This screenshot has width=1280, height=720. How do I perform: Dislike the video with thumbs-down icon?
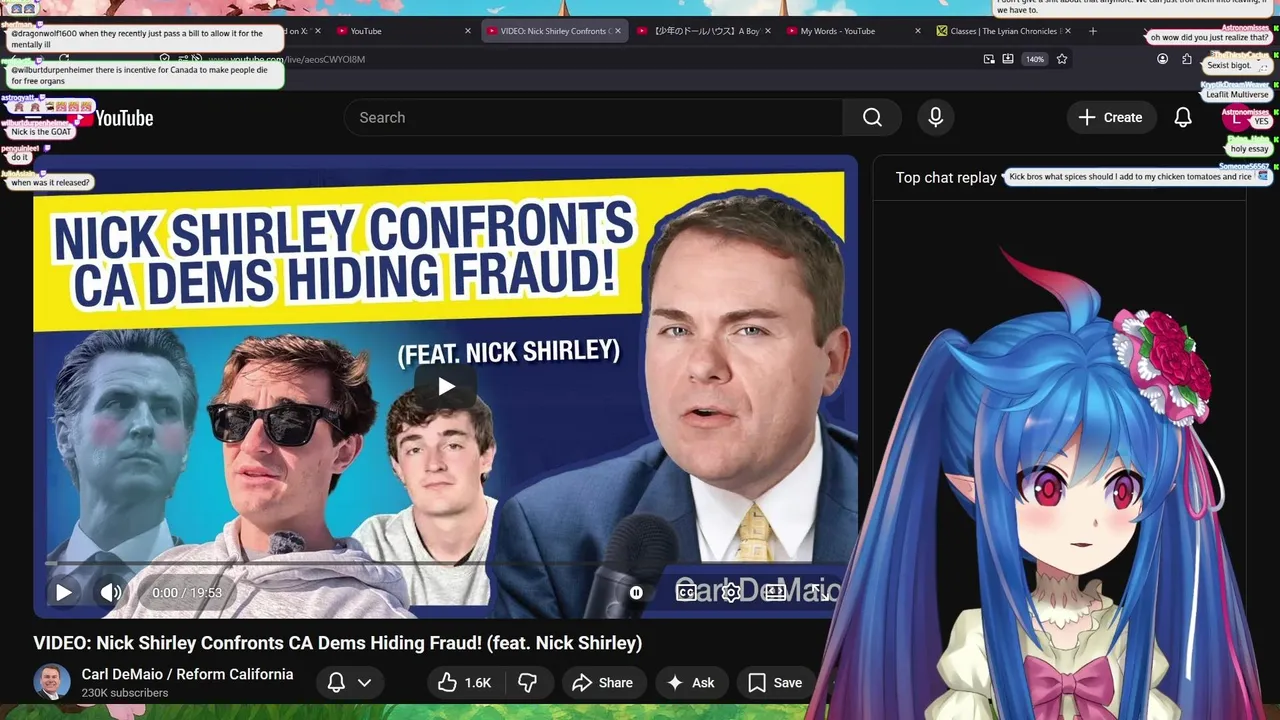527,682
